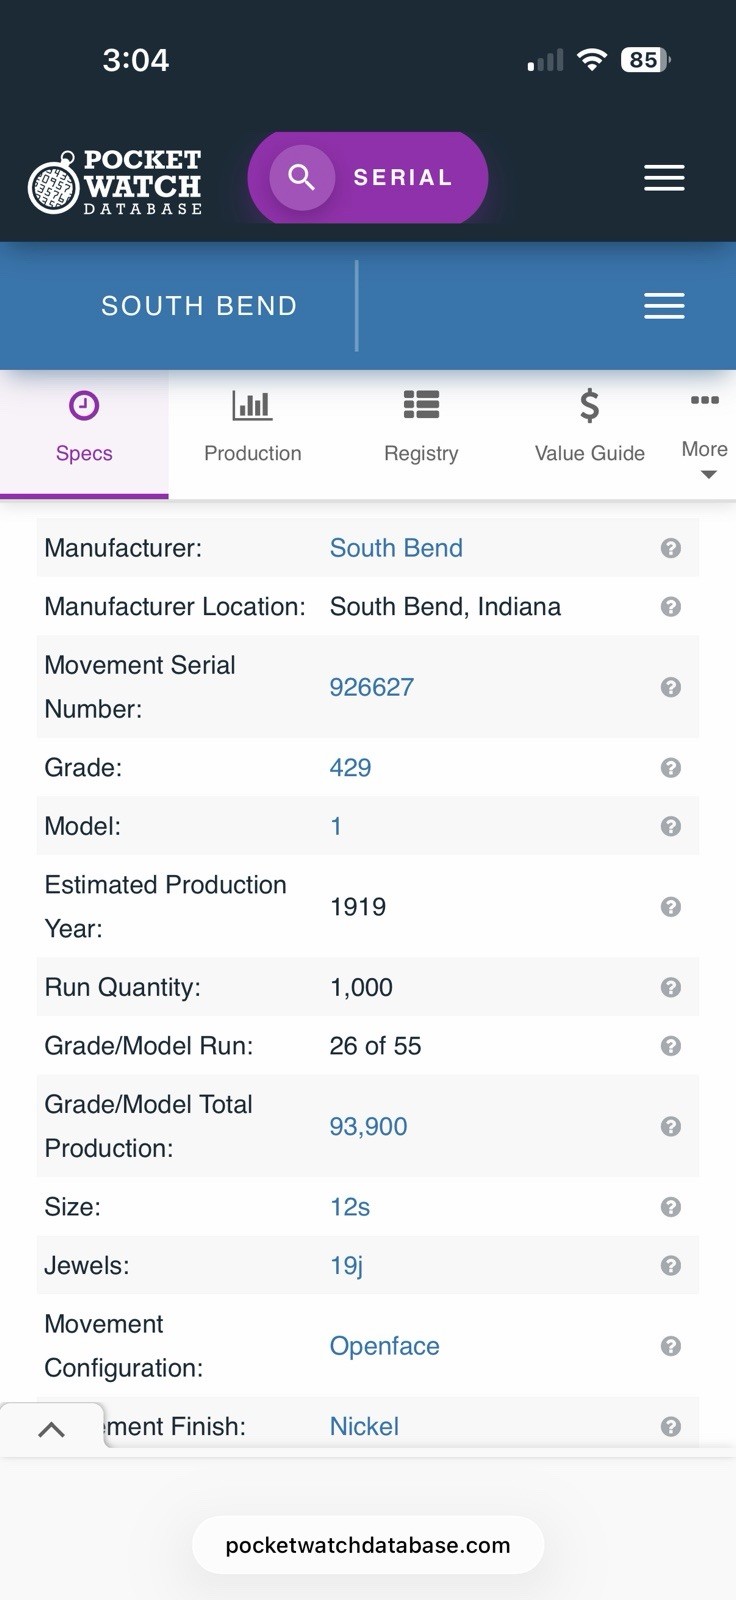736x1600 pixels.
Task: Show help for Movement Finish row
Action: point(671,1426)
